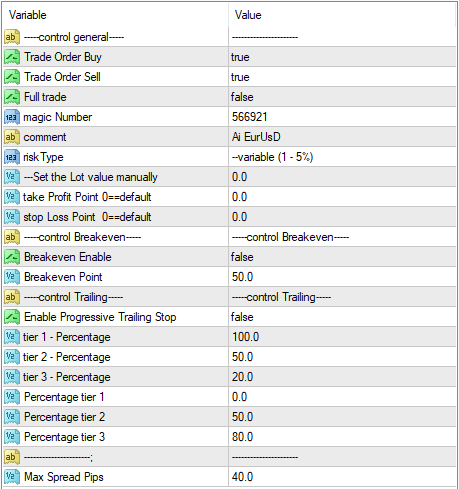This screenshot has height=489, width=459.
Task: Select the comment variable label
Action: click(45, 137)
